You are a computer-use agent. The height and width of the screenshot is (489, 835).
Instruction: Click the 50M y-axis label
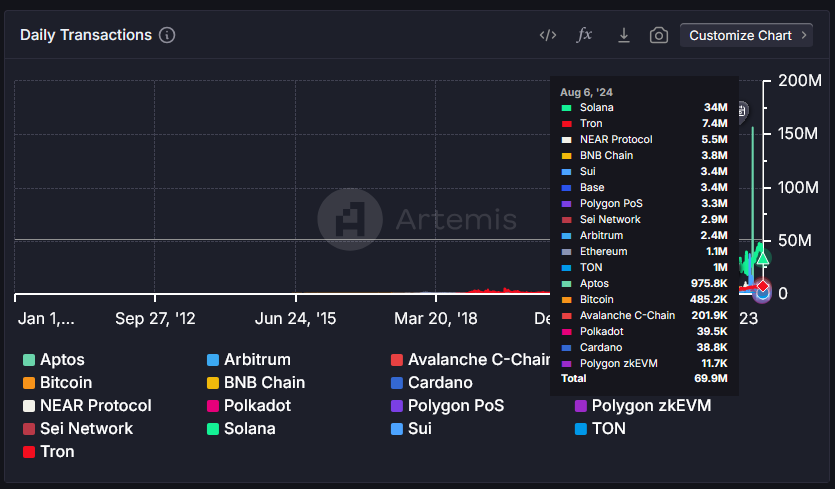point(795,240)
